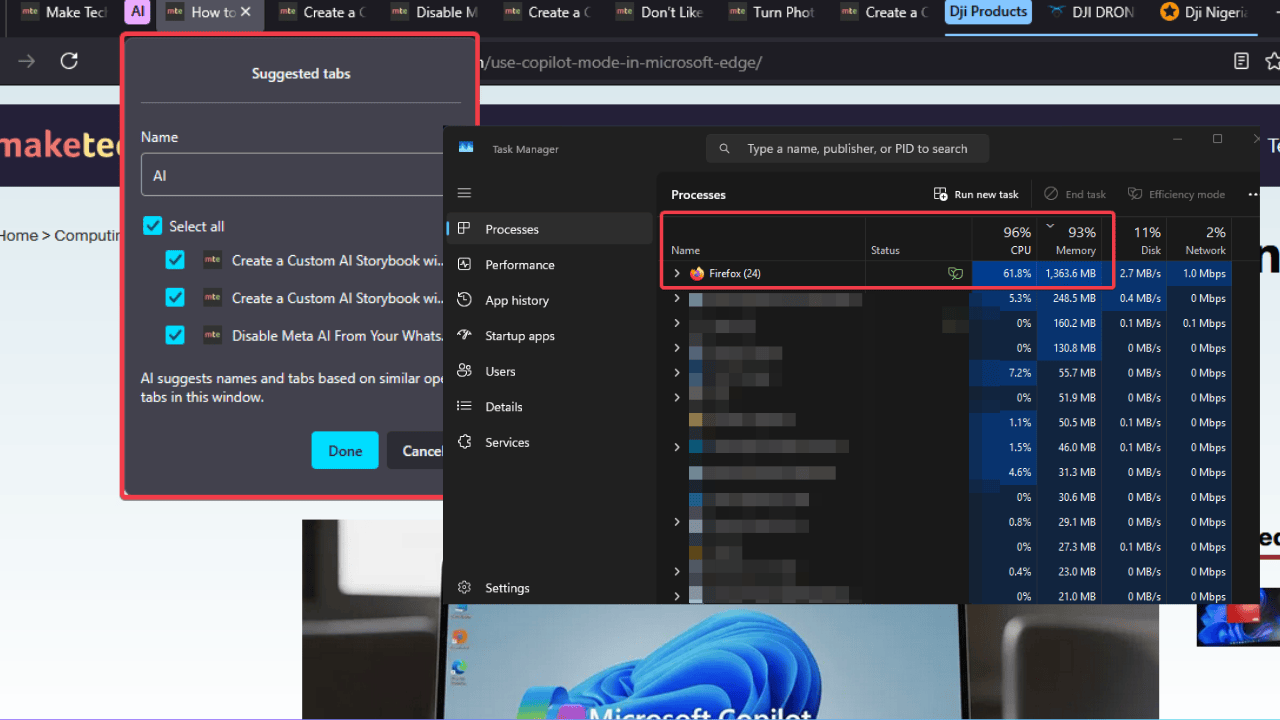Open the Task Manager hamburger menu
This screenshot has width=1280, height=720.
pyautogui.click(x=464, y=193)
